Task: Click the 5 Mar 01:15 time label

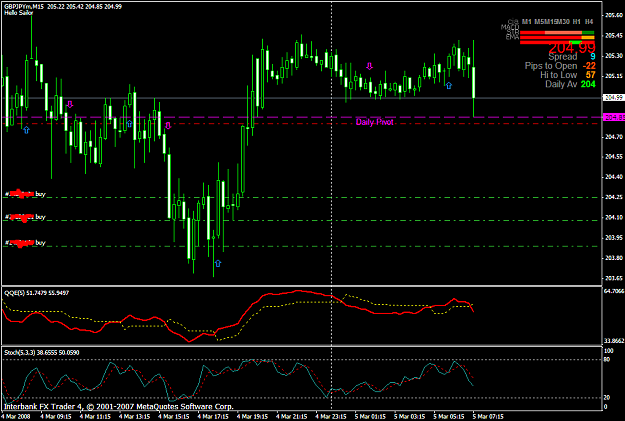Action: [x=370, y=417]
